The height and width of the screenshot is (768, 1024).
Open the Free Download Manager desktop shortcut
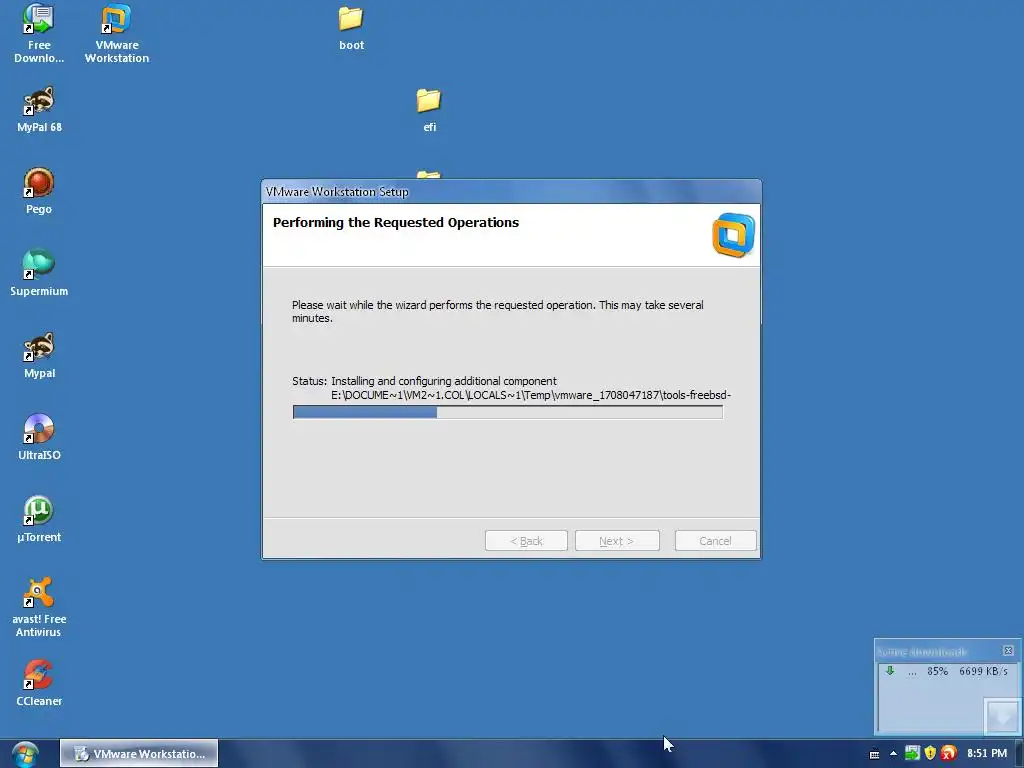39,33
